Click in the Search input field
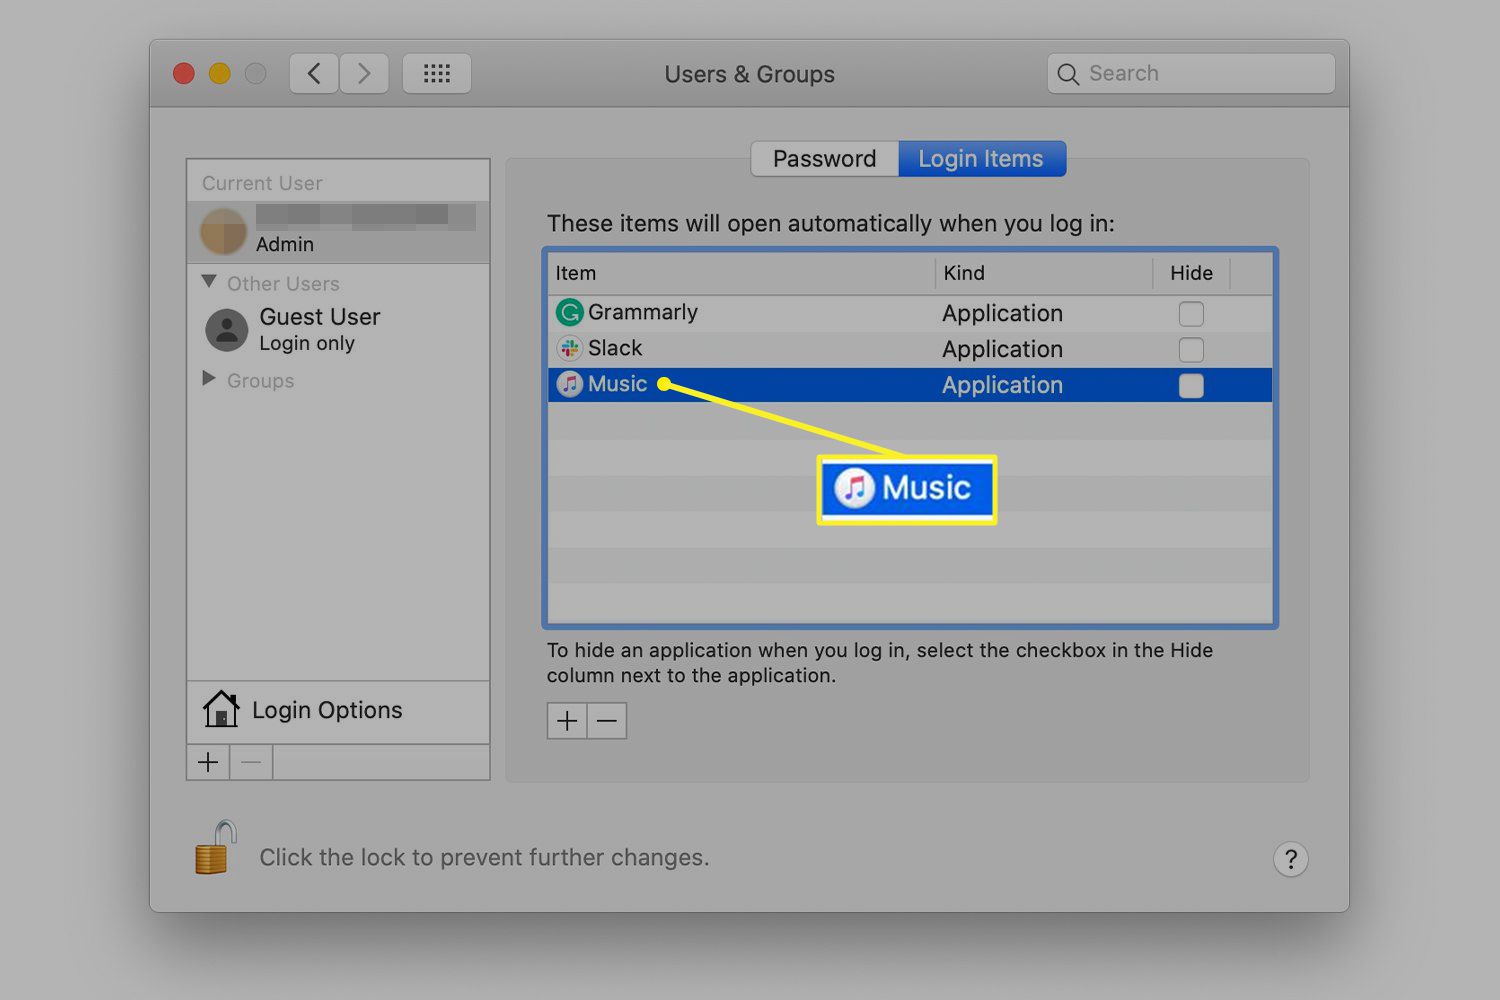This screenshot has height=1000, width=1500. coord(1190,74)
